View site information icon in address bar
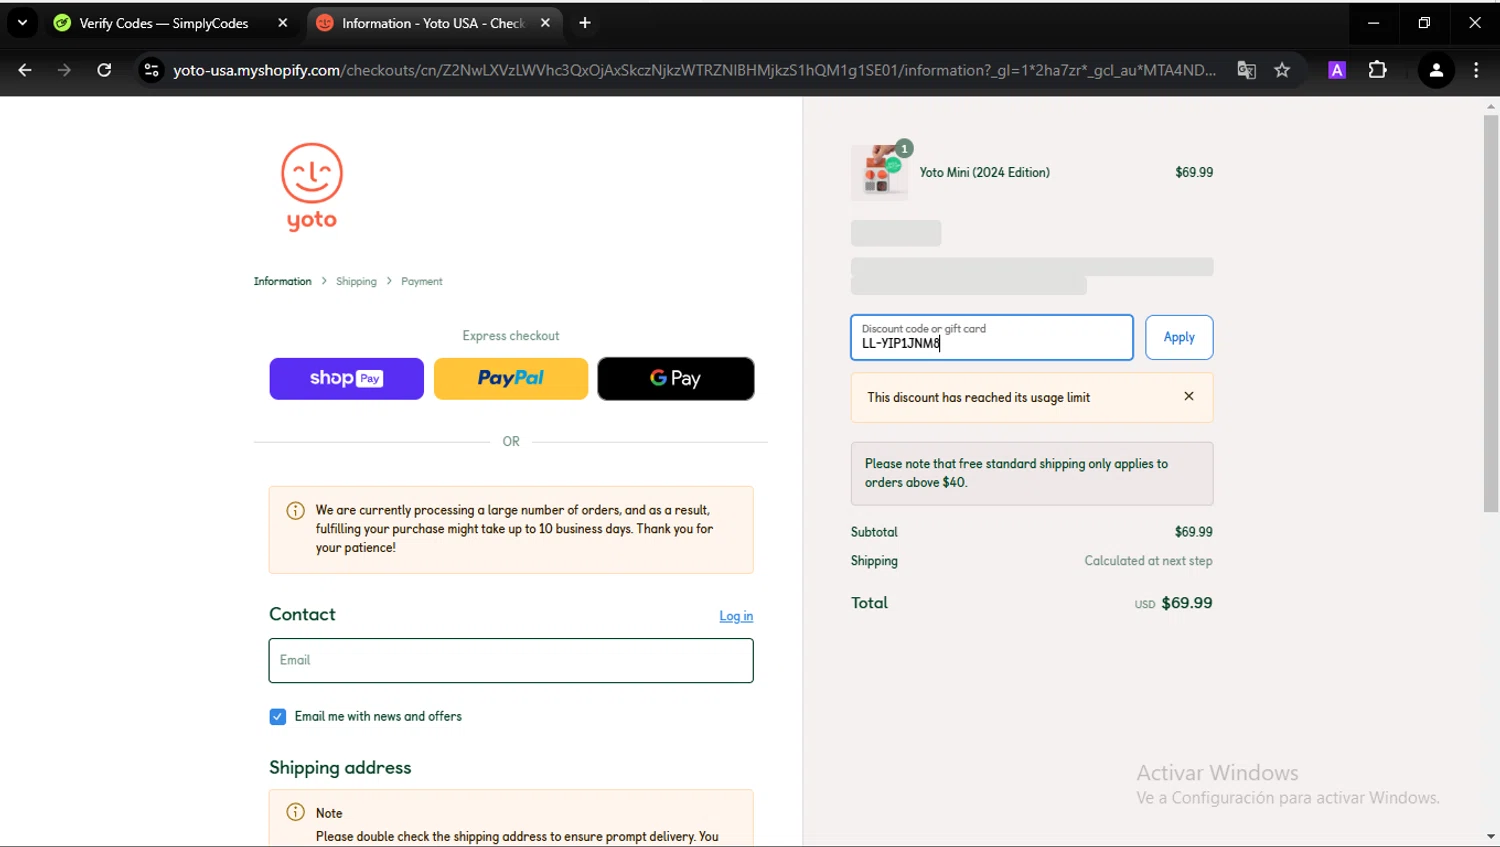 (x=151, y=70)
